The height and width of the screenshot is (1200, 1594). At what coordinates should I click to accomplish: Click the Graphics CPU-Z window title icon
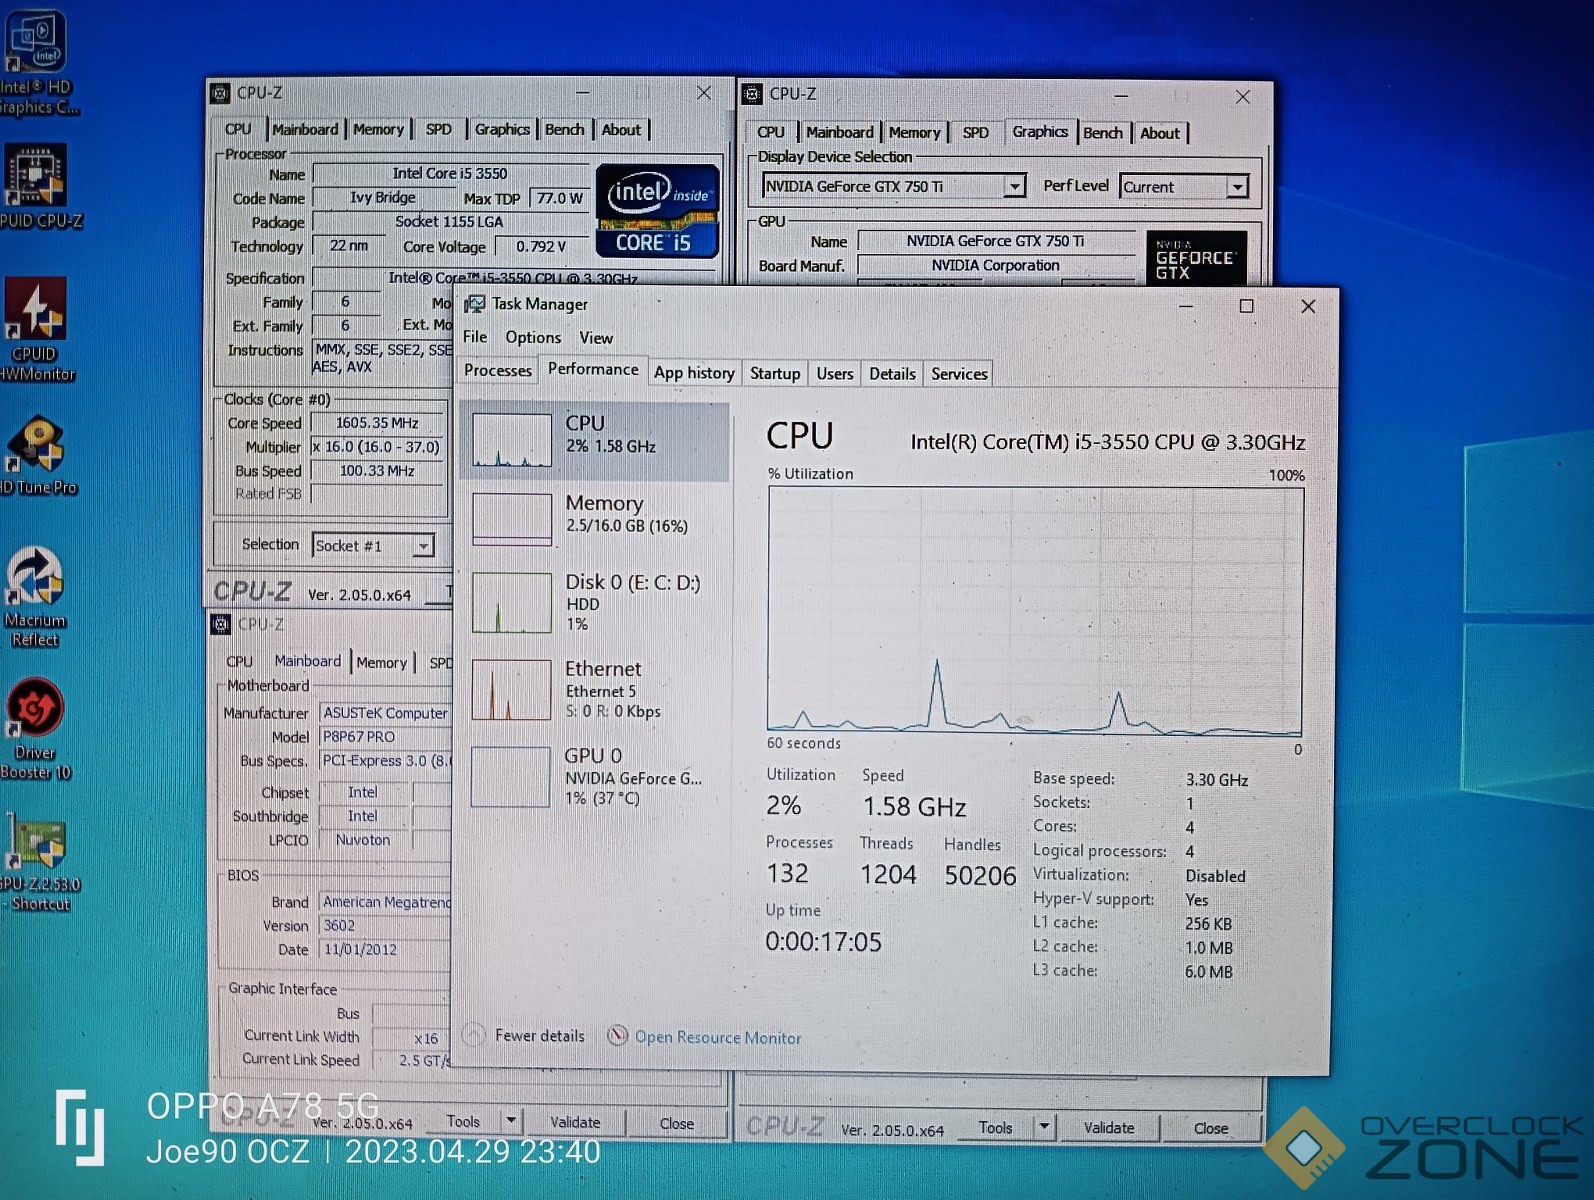(752, 94)
